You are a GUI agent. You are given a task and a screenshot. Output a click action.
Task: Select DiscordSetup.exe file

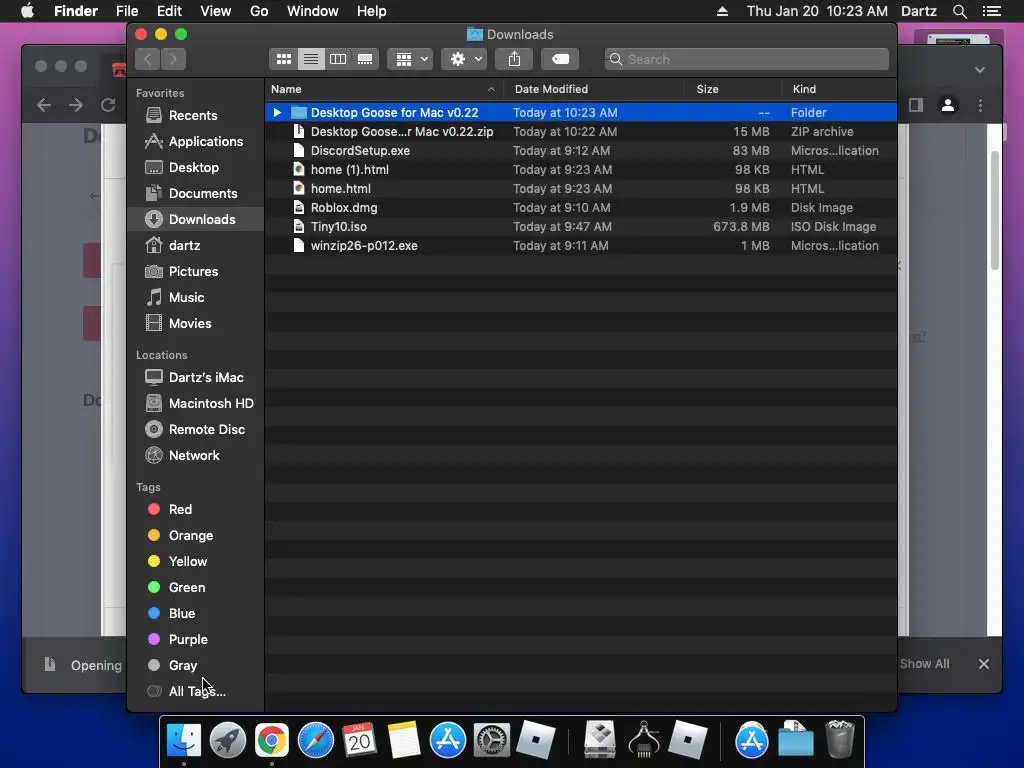[x=581, y=150]
